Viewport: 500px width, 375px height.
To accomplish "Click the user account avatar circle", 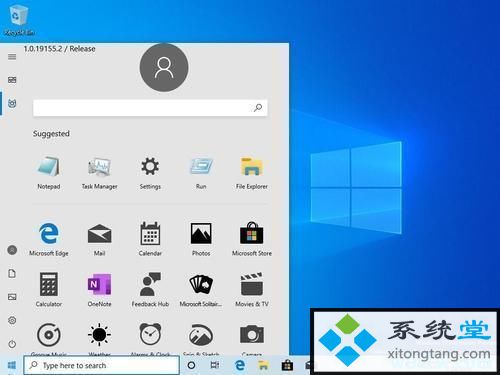I will click(x=164, y=67).
